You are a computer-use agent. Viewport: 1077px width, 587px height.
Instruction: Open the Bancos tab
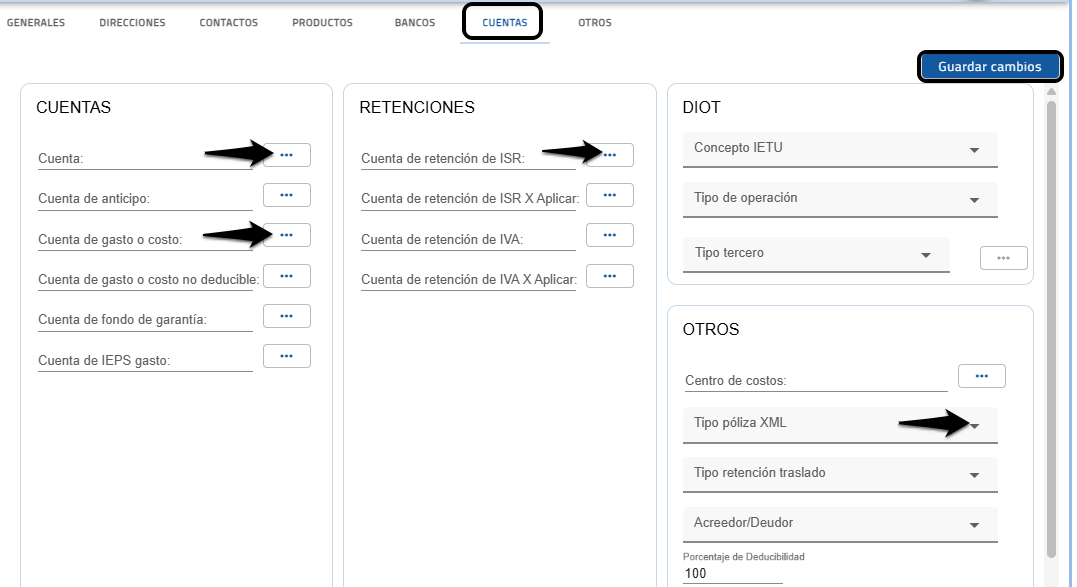coord(415,23)
